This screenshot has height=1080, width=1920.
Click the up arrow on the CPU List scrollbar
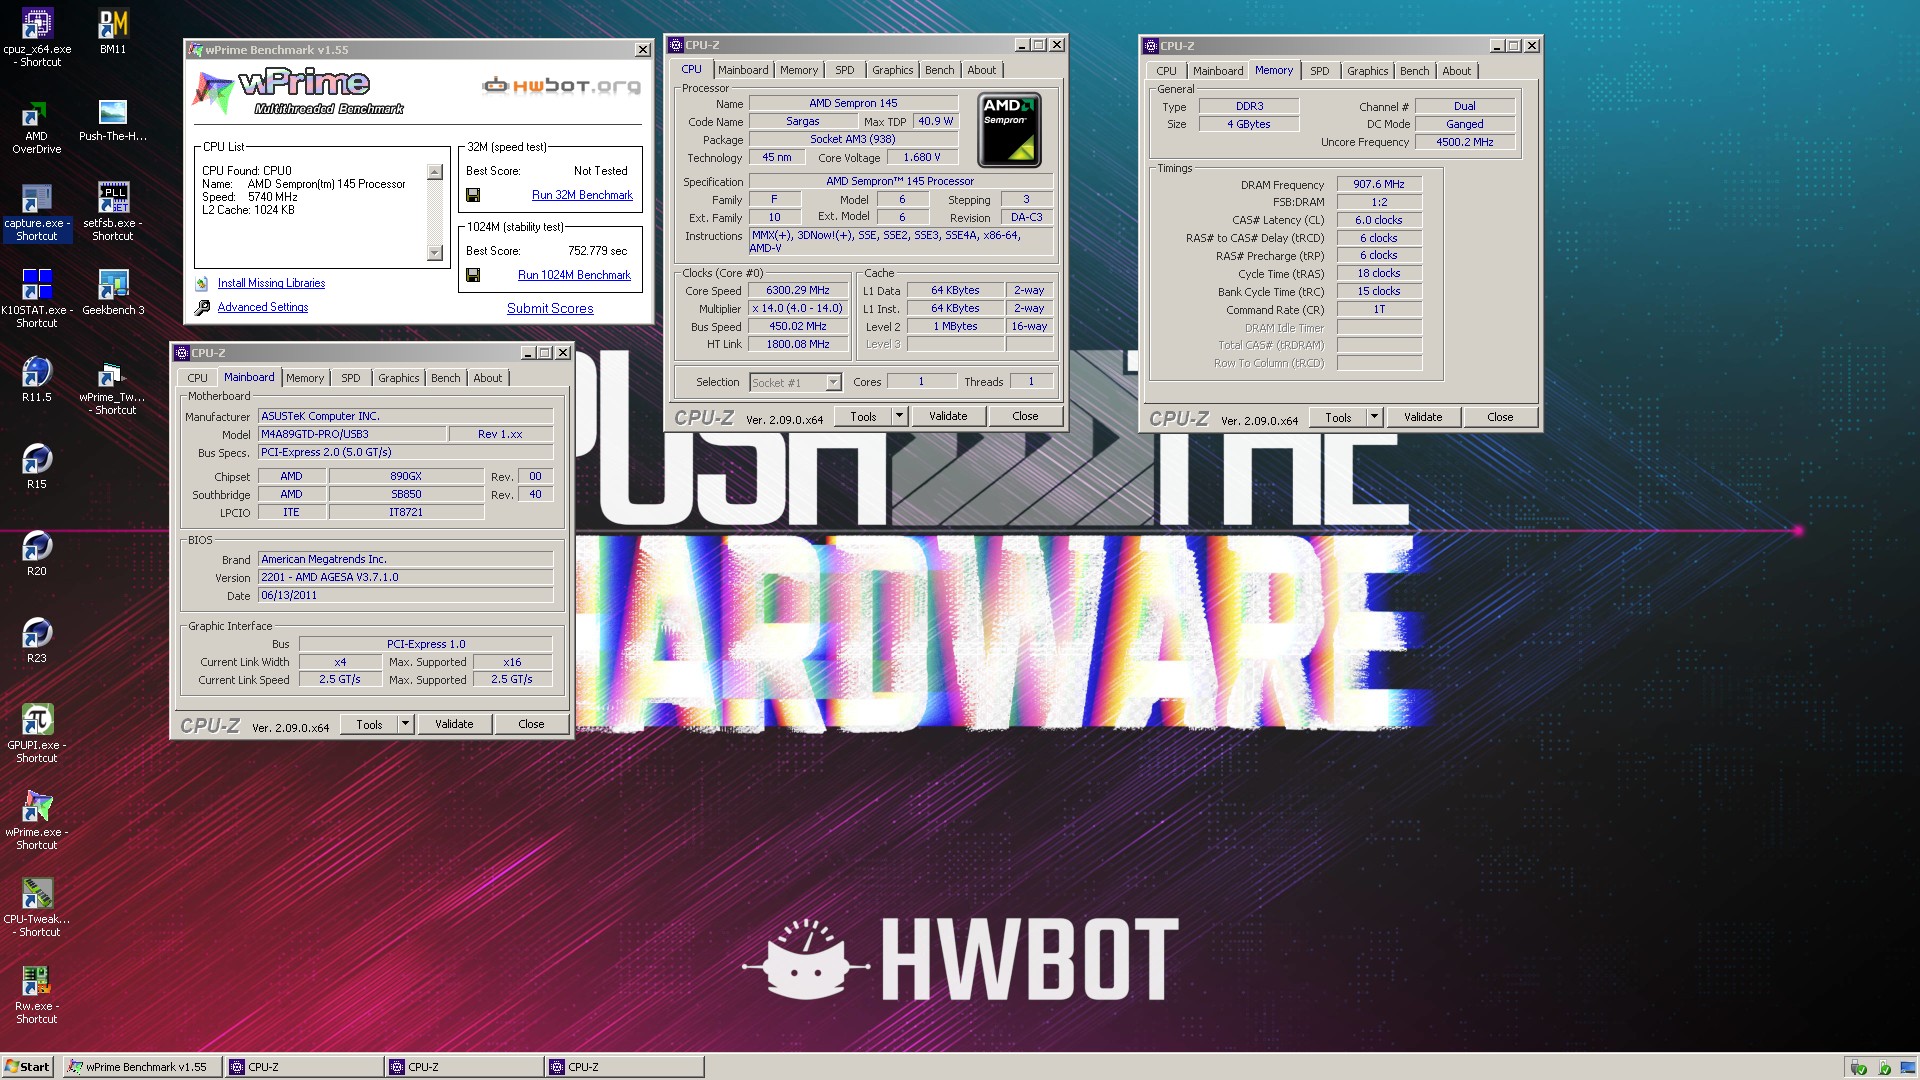coord(435,172)
